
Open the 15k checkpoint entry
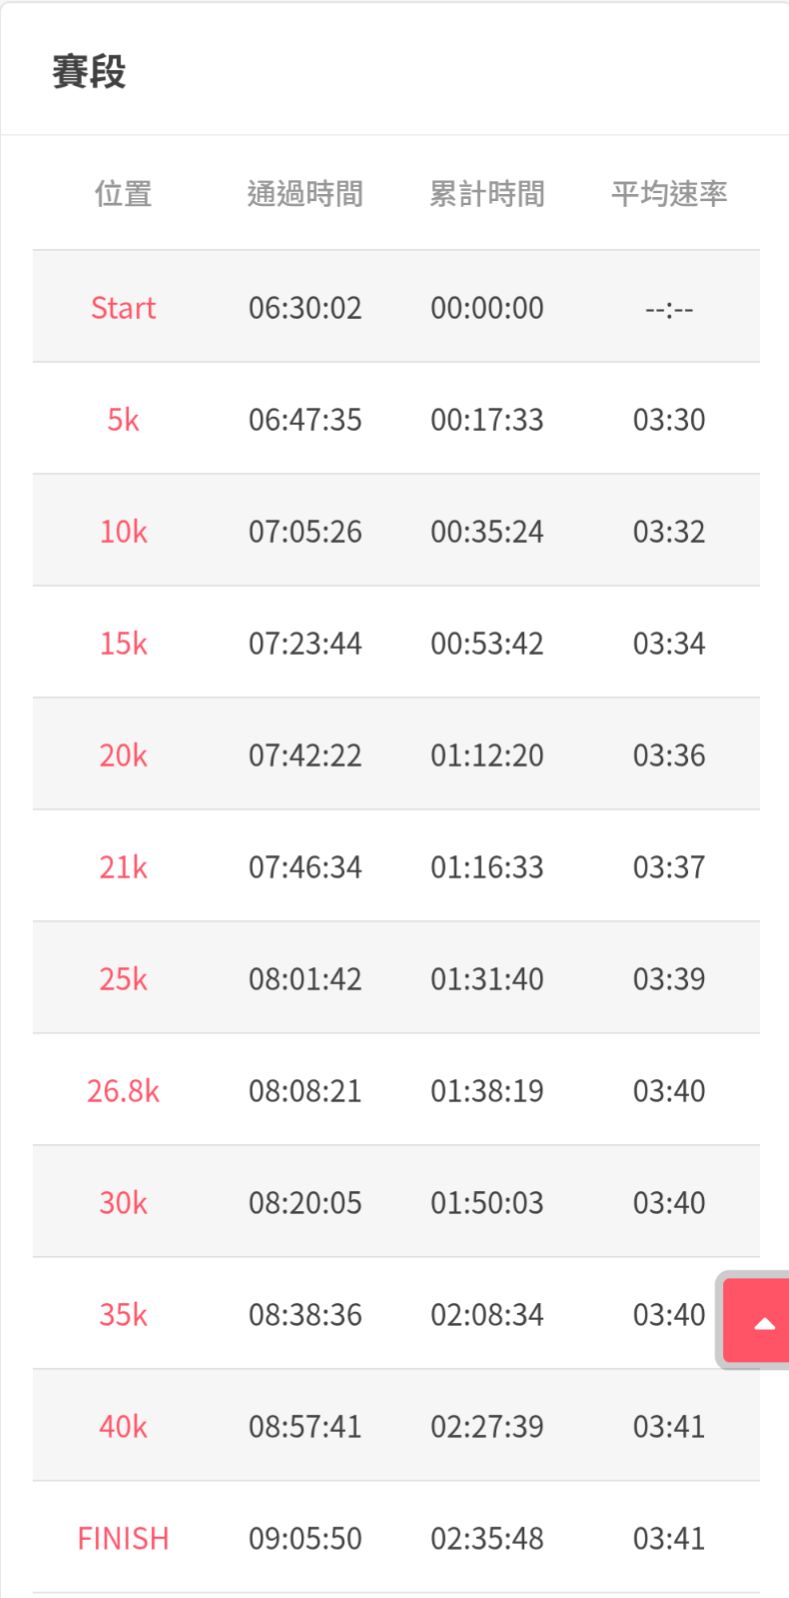click(123, 643)
